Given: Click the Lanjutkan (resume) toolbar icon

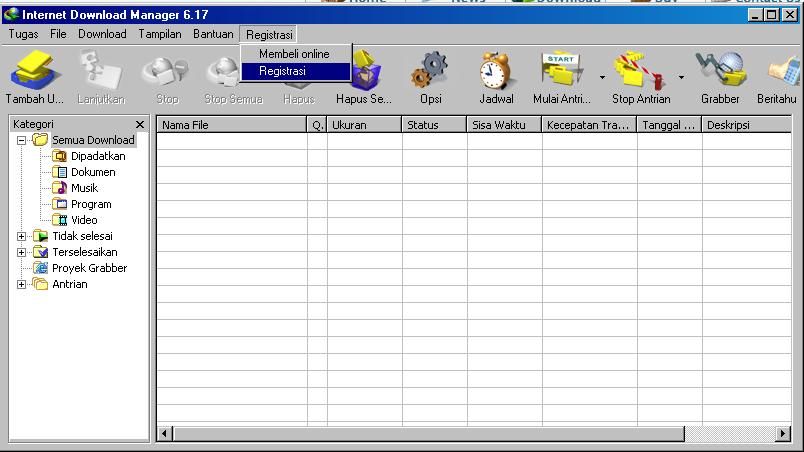Looking at the screenshot, I should [x=100, y=70].
